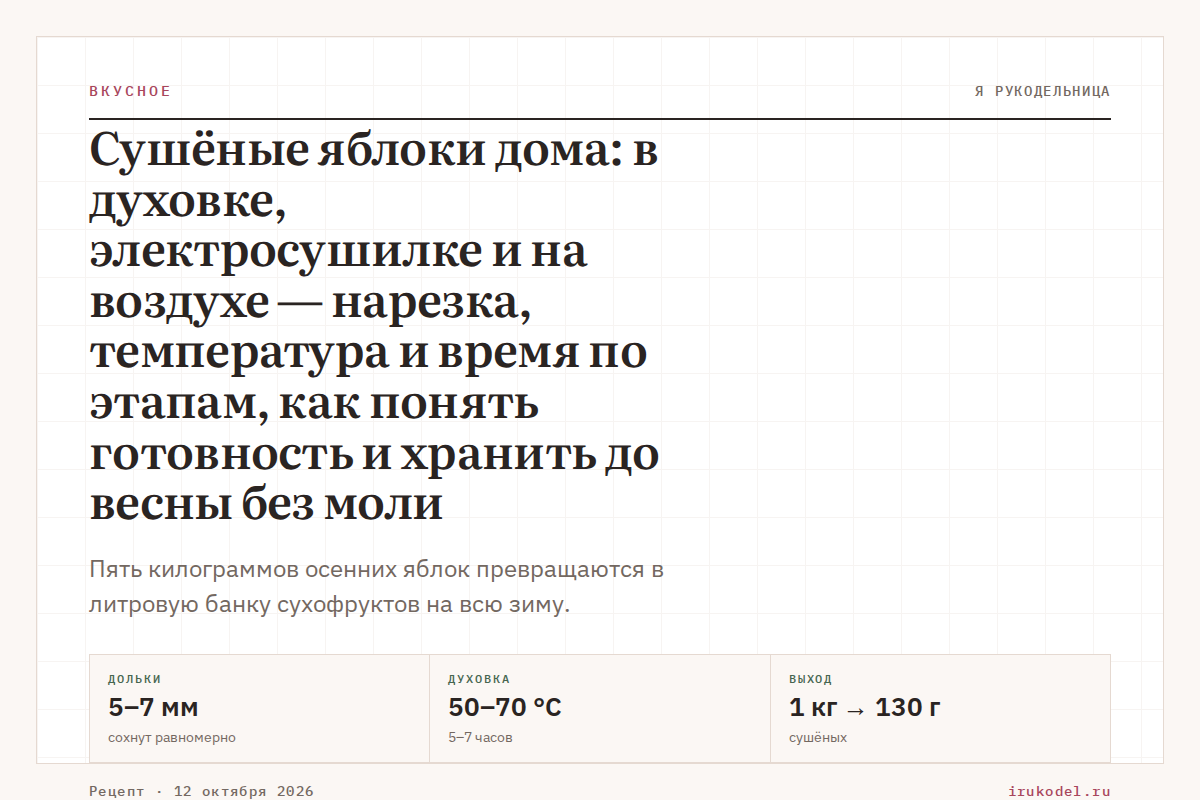Select the article headline about сушёные яблоки
Viewport: 1200px width, 800px height.
(375, 327)
